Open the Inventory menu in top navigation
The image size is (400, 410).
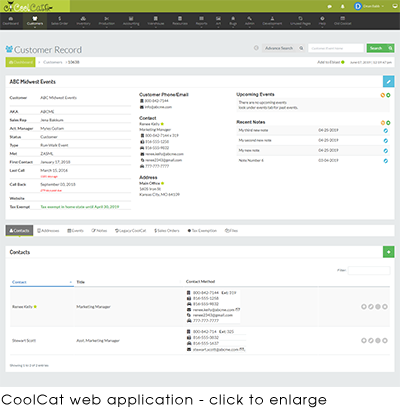pyautogui.click(x=83, y=21)
